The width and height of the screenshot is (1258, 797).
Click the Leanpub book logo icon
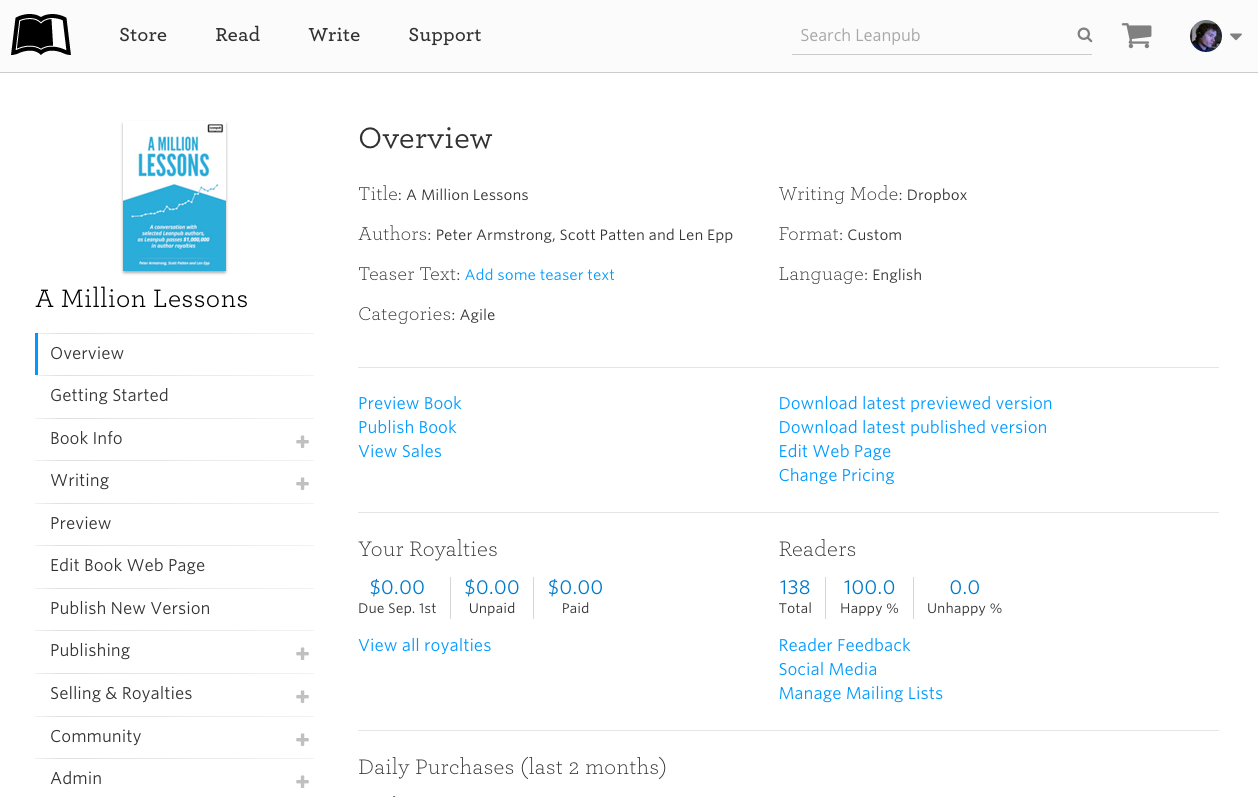[x=41, y=35]
